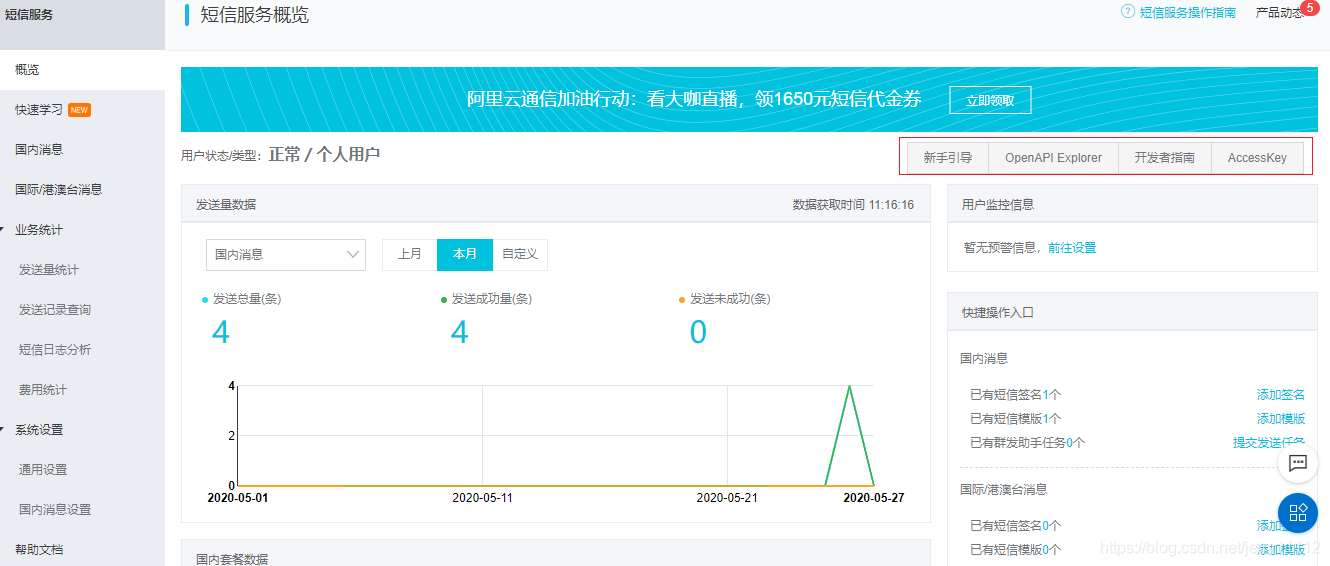Select the 本月 time range tab

(x=465, y=254)
